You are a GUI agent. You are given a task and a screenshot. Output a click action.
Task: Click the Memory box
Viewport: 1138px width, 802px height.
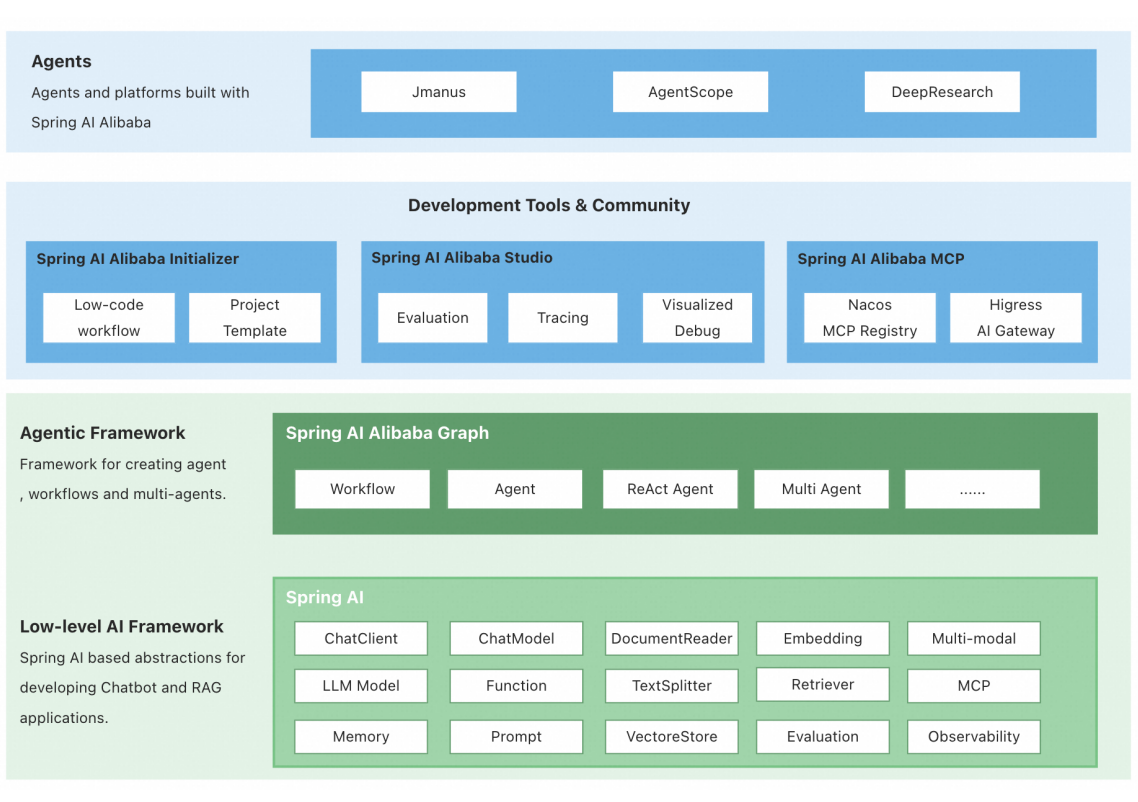(361, 736)
